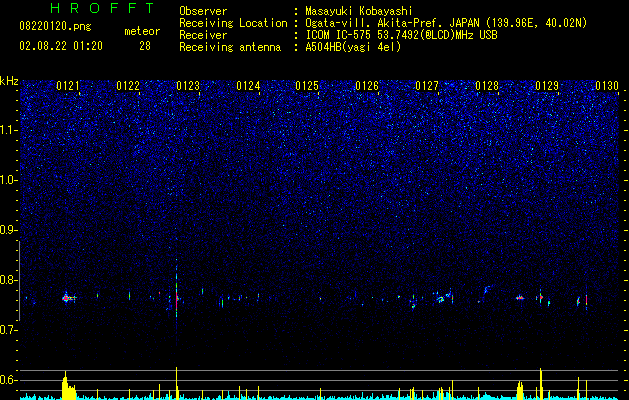Click the A504HB(yagi 4el) antenna text
Image resolution: width=629 pixels, height=400 pixels.
(x=353, y=47)
